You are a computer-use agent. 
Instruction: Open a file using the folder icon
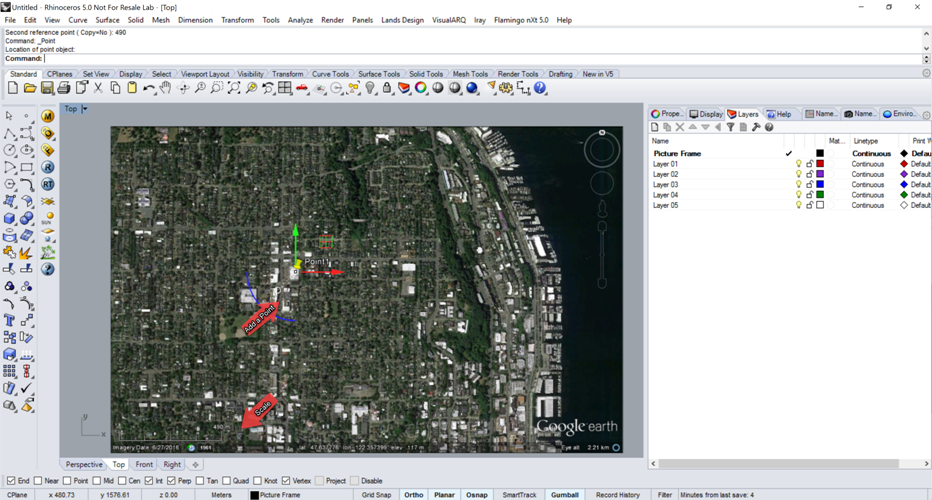point(30,89)
